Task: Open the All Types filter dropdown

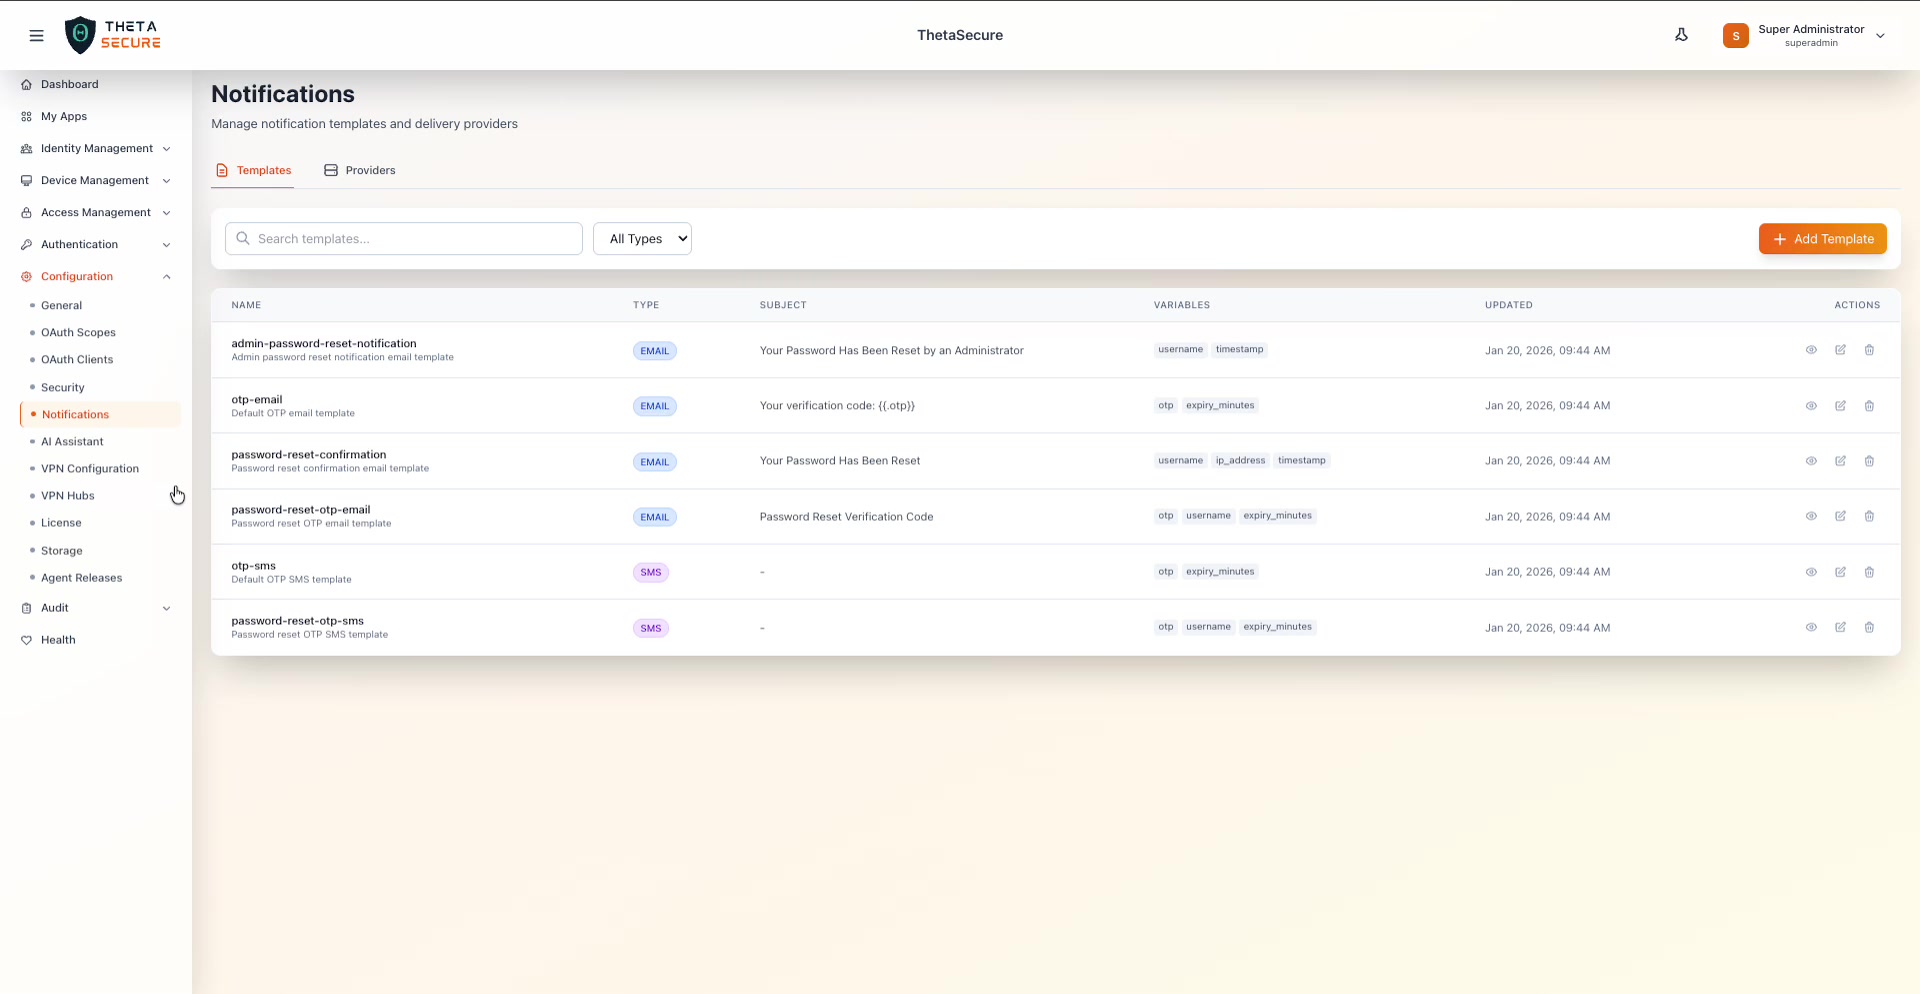Action: [642, 238]
